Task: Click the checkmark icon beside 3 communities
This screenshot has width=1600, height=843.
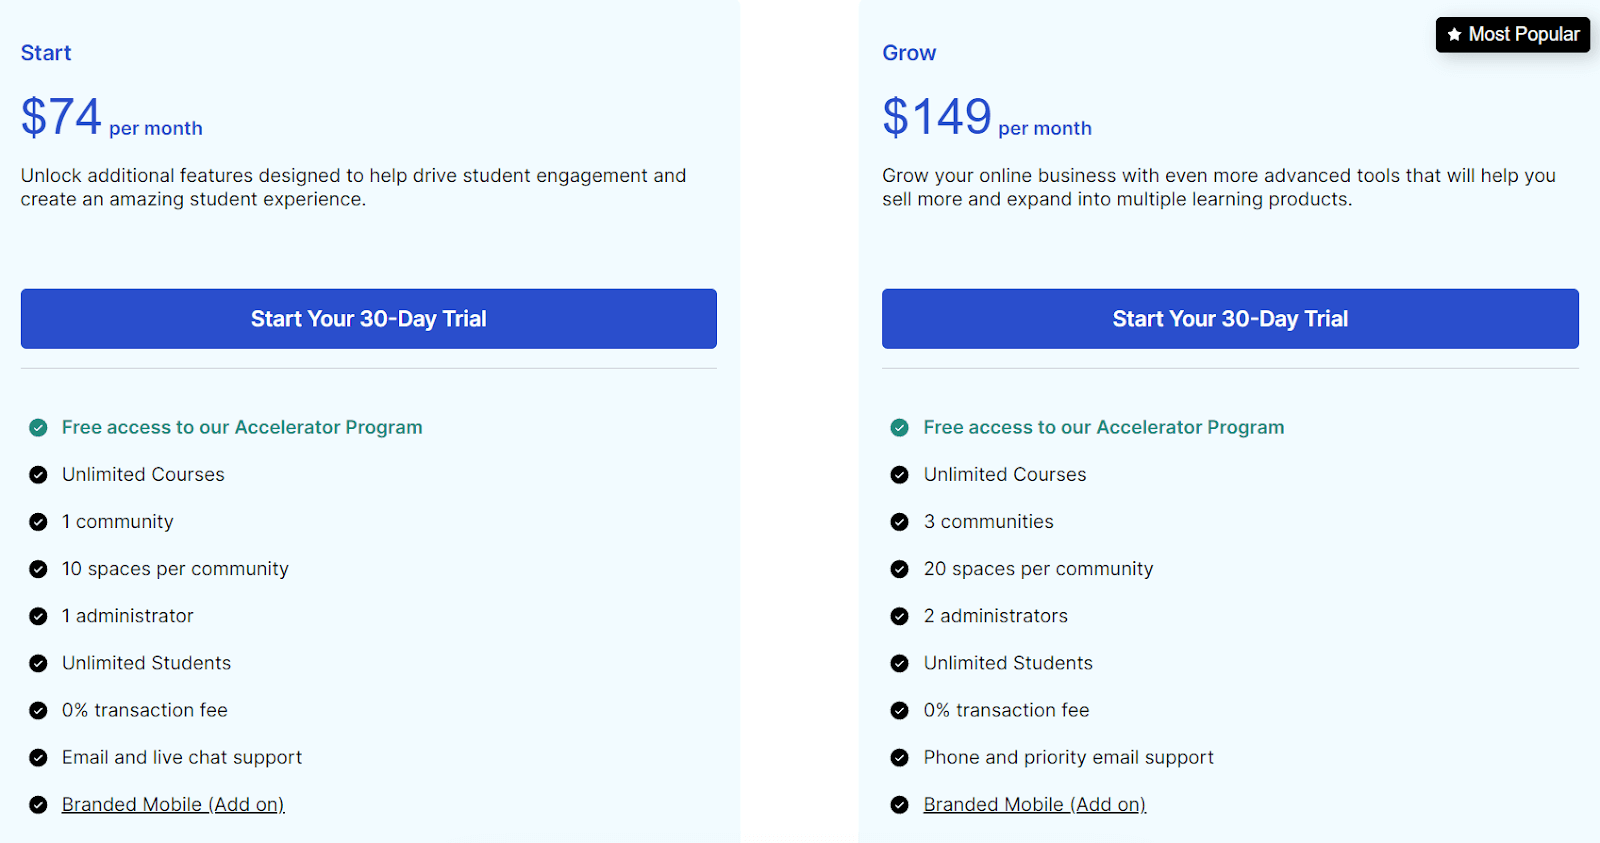Action: click(900, 521)
